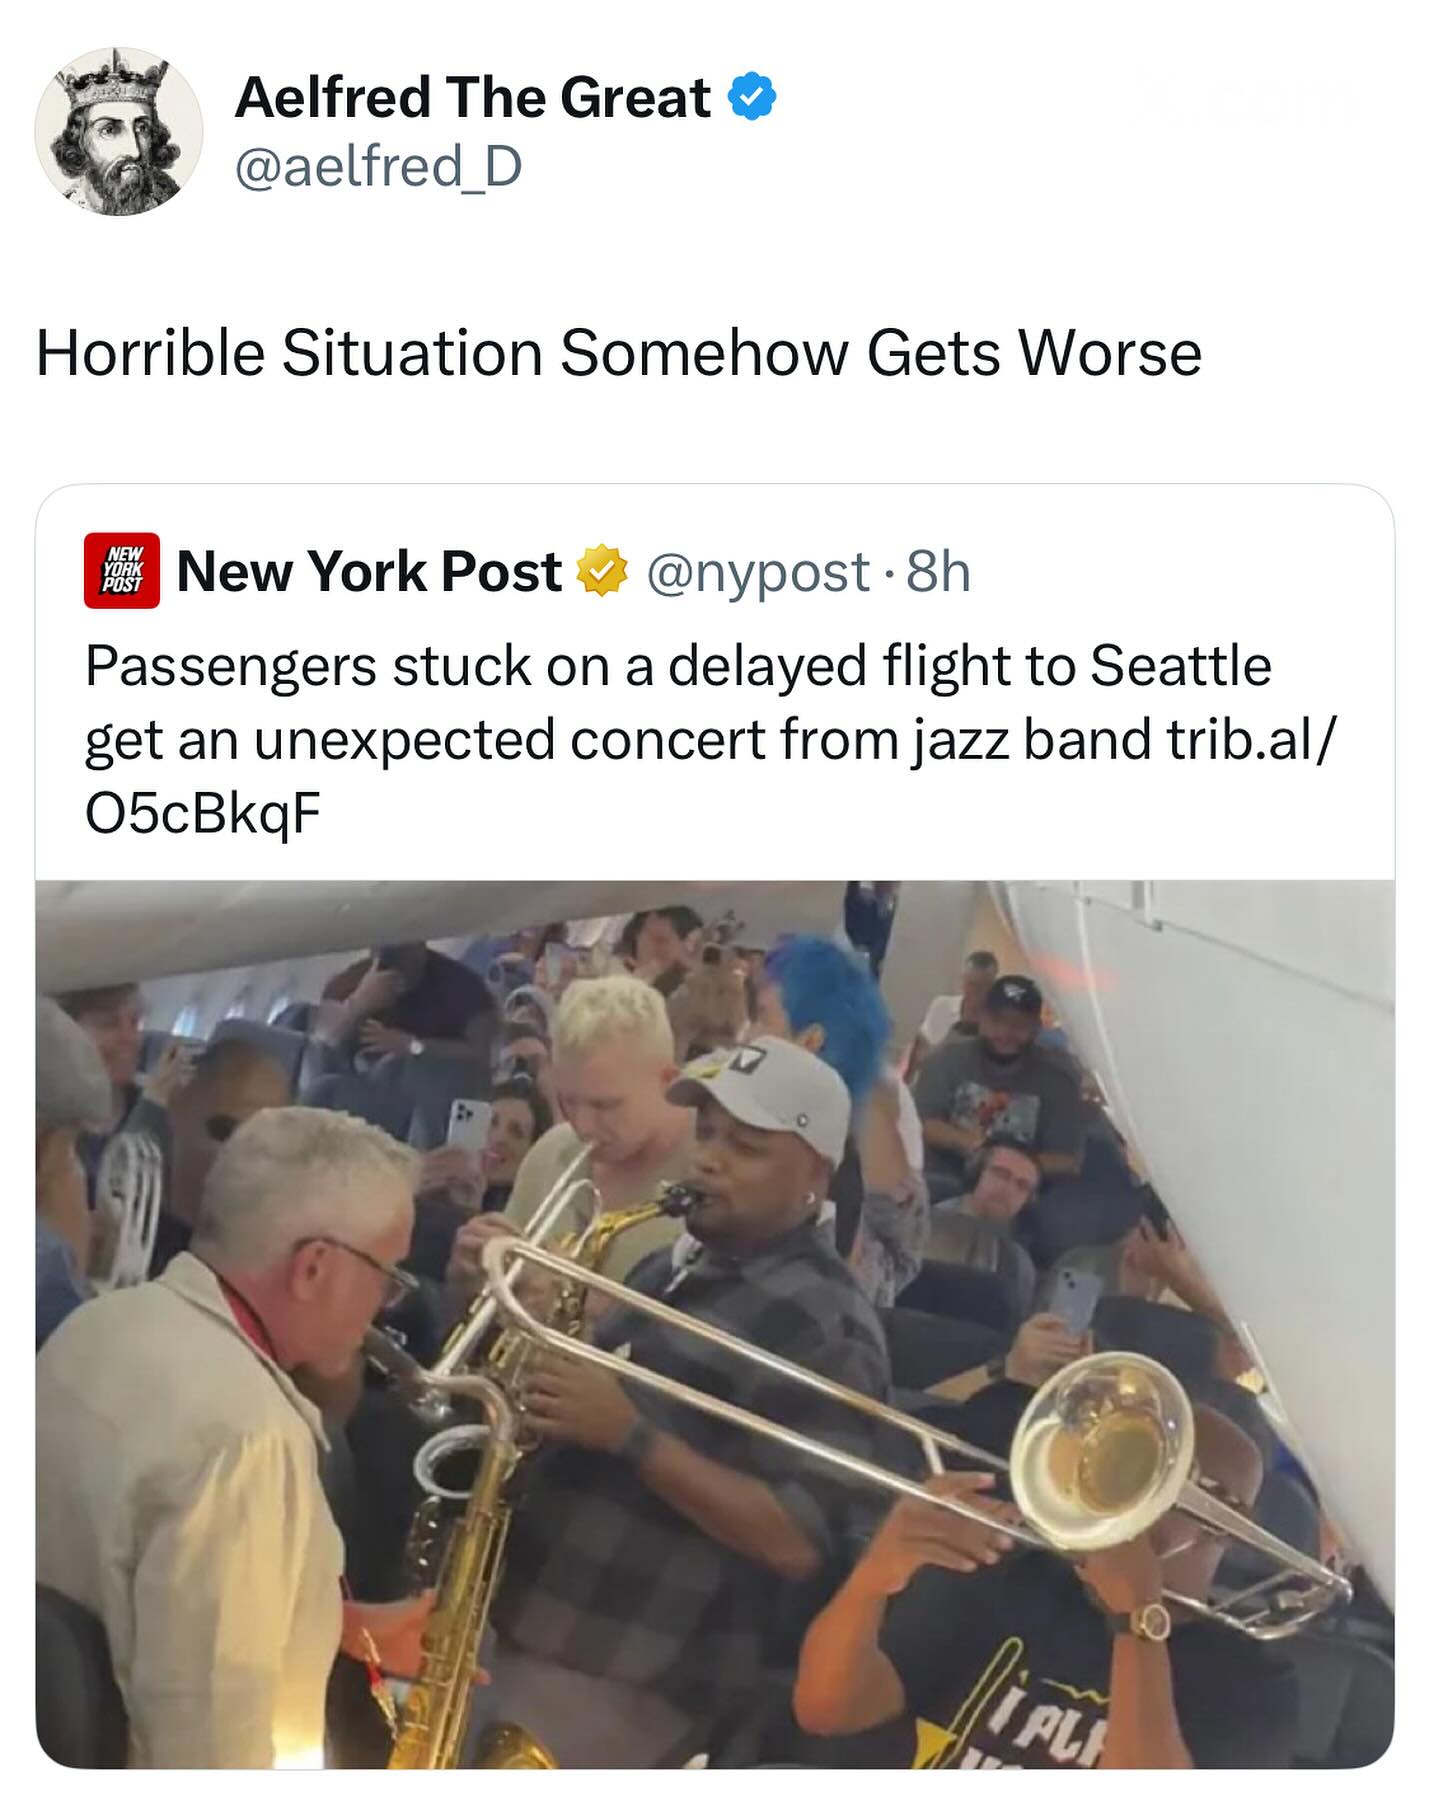Viewport: 1429px width, 1815px height.
Task: Open the @nypost handle
Action: coord(758,572)
